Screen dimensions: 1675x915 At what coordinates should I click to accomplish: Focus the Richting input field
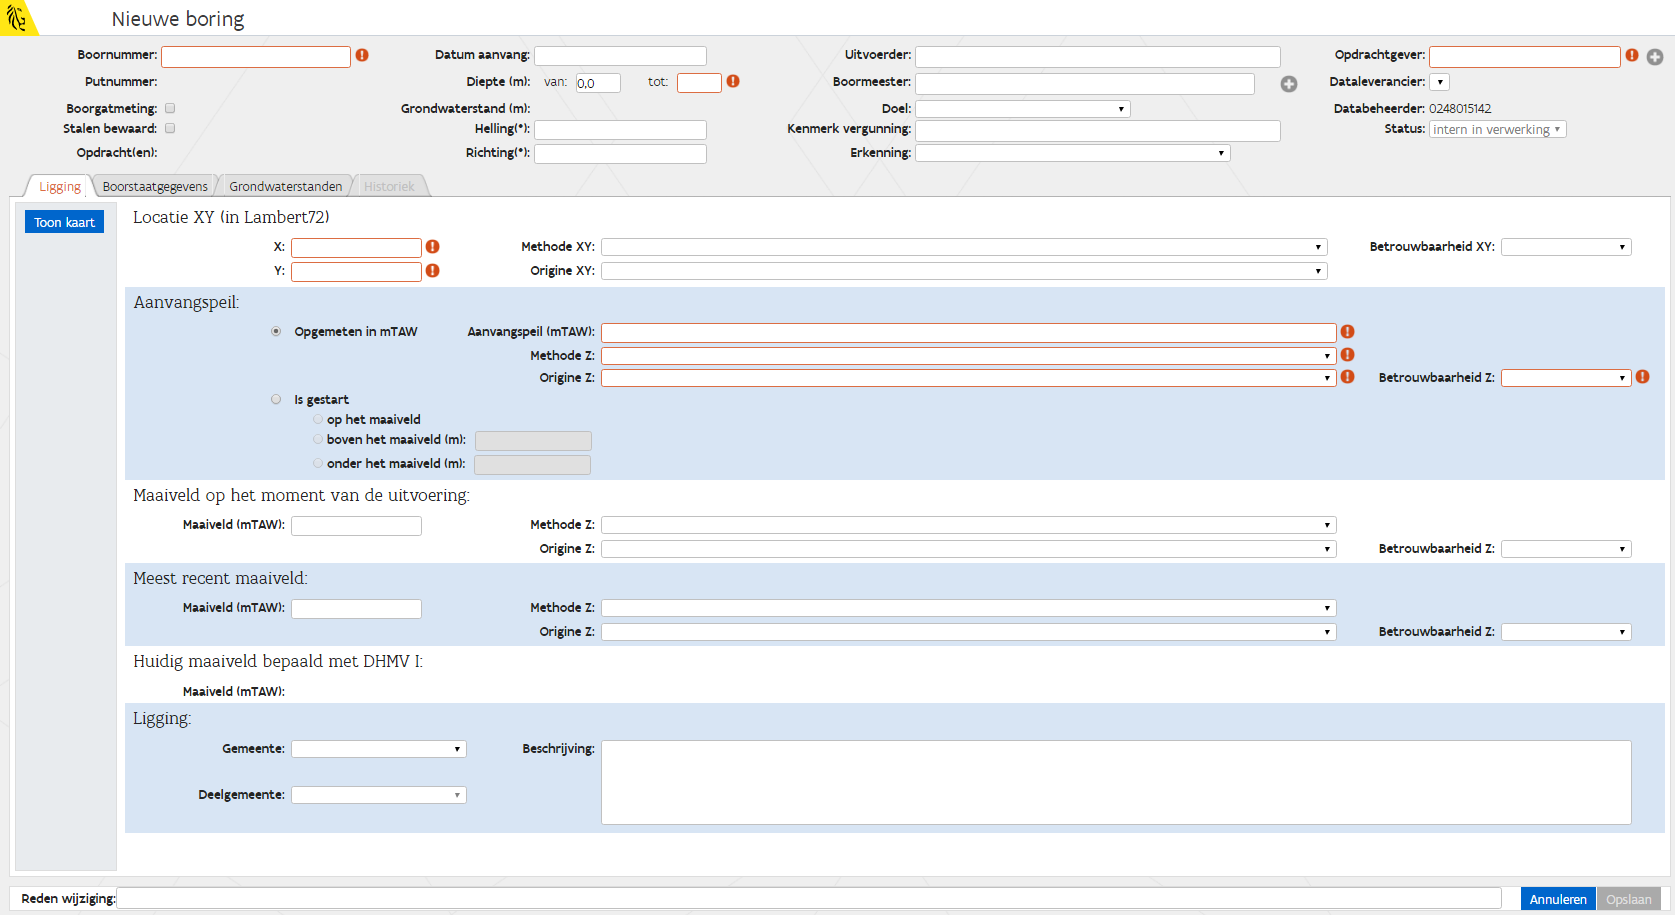(620, 154)
